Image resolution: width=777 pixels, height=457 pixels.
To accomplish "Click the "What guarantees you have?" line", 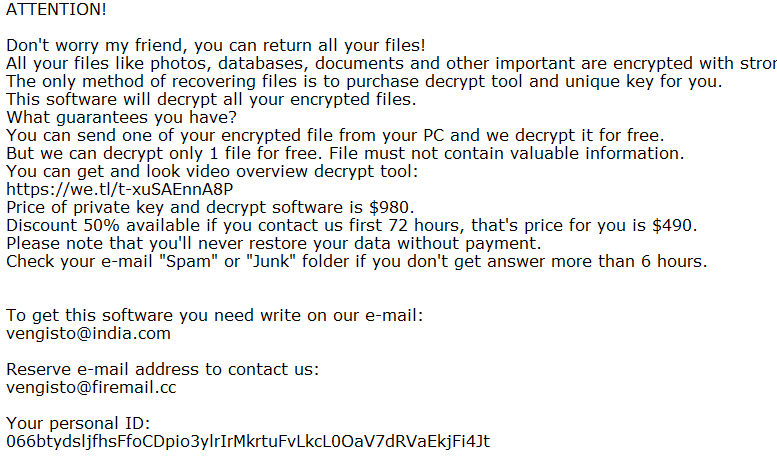I will (x=118, y=117).
